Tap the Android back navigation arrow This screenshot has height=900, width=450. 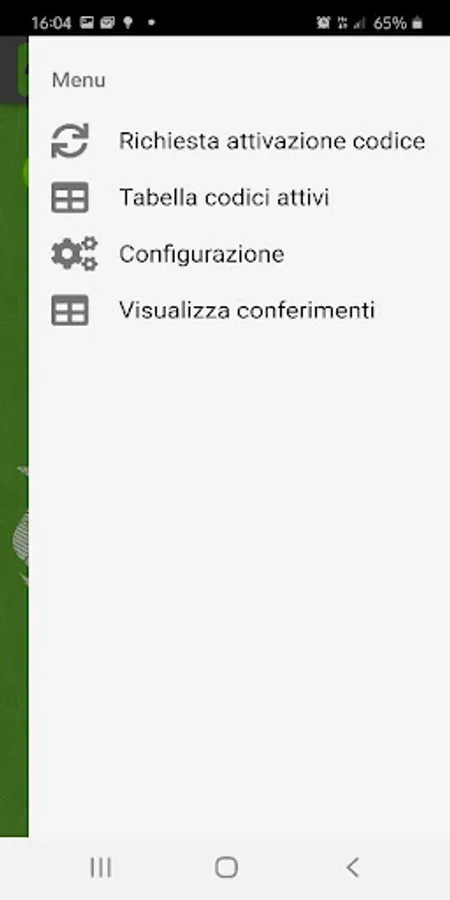[x=352, y=867]
